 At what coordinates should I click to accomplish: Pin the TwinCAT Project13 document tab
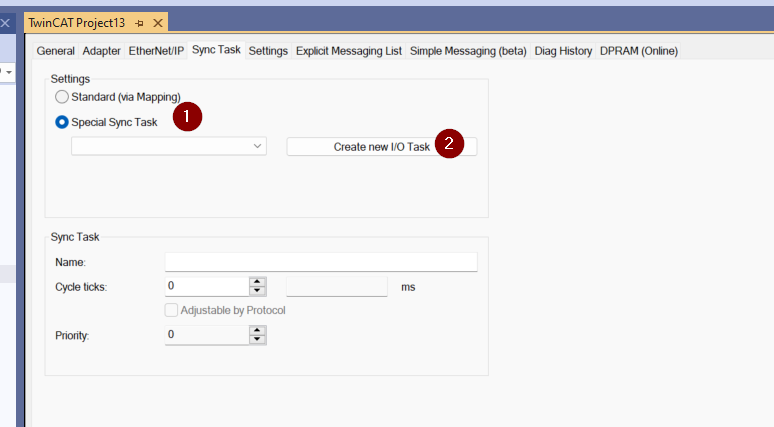pyautogui.click(x=140, y=23)
